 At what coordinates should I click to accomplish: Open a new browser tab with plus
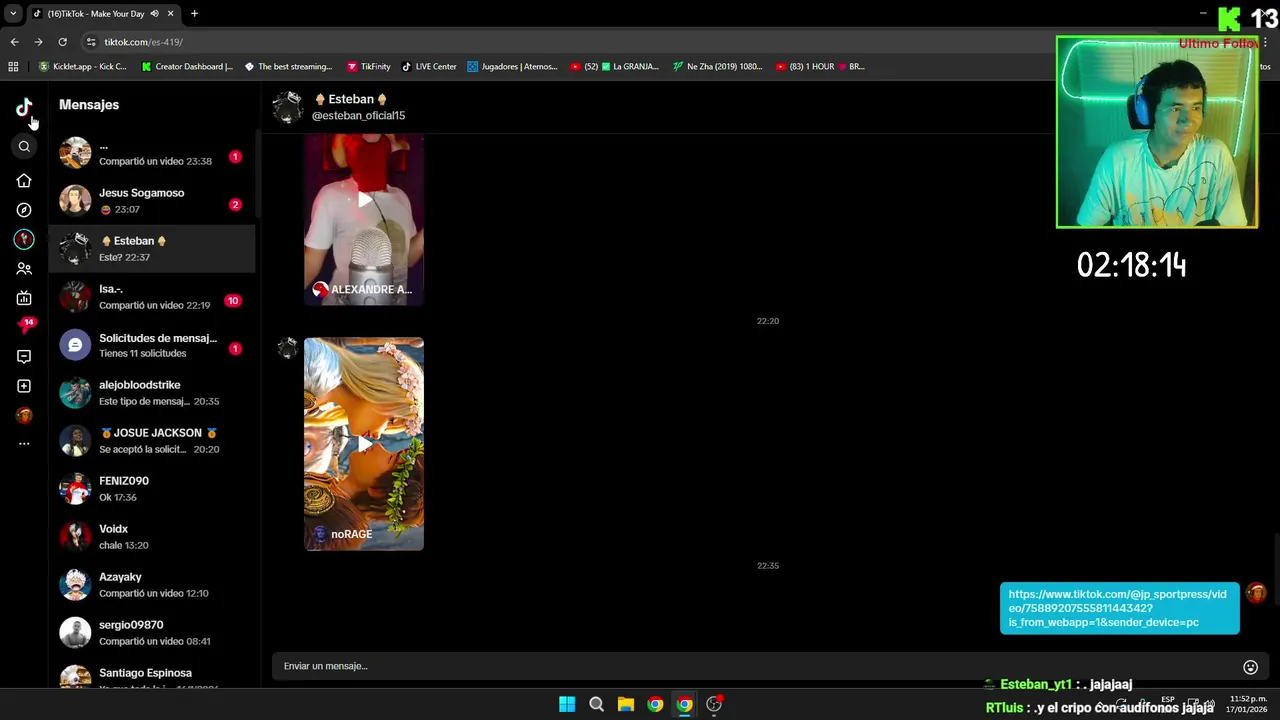(194, 14)
